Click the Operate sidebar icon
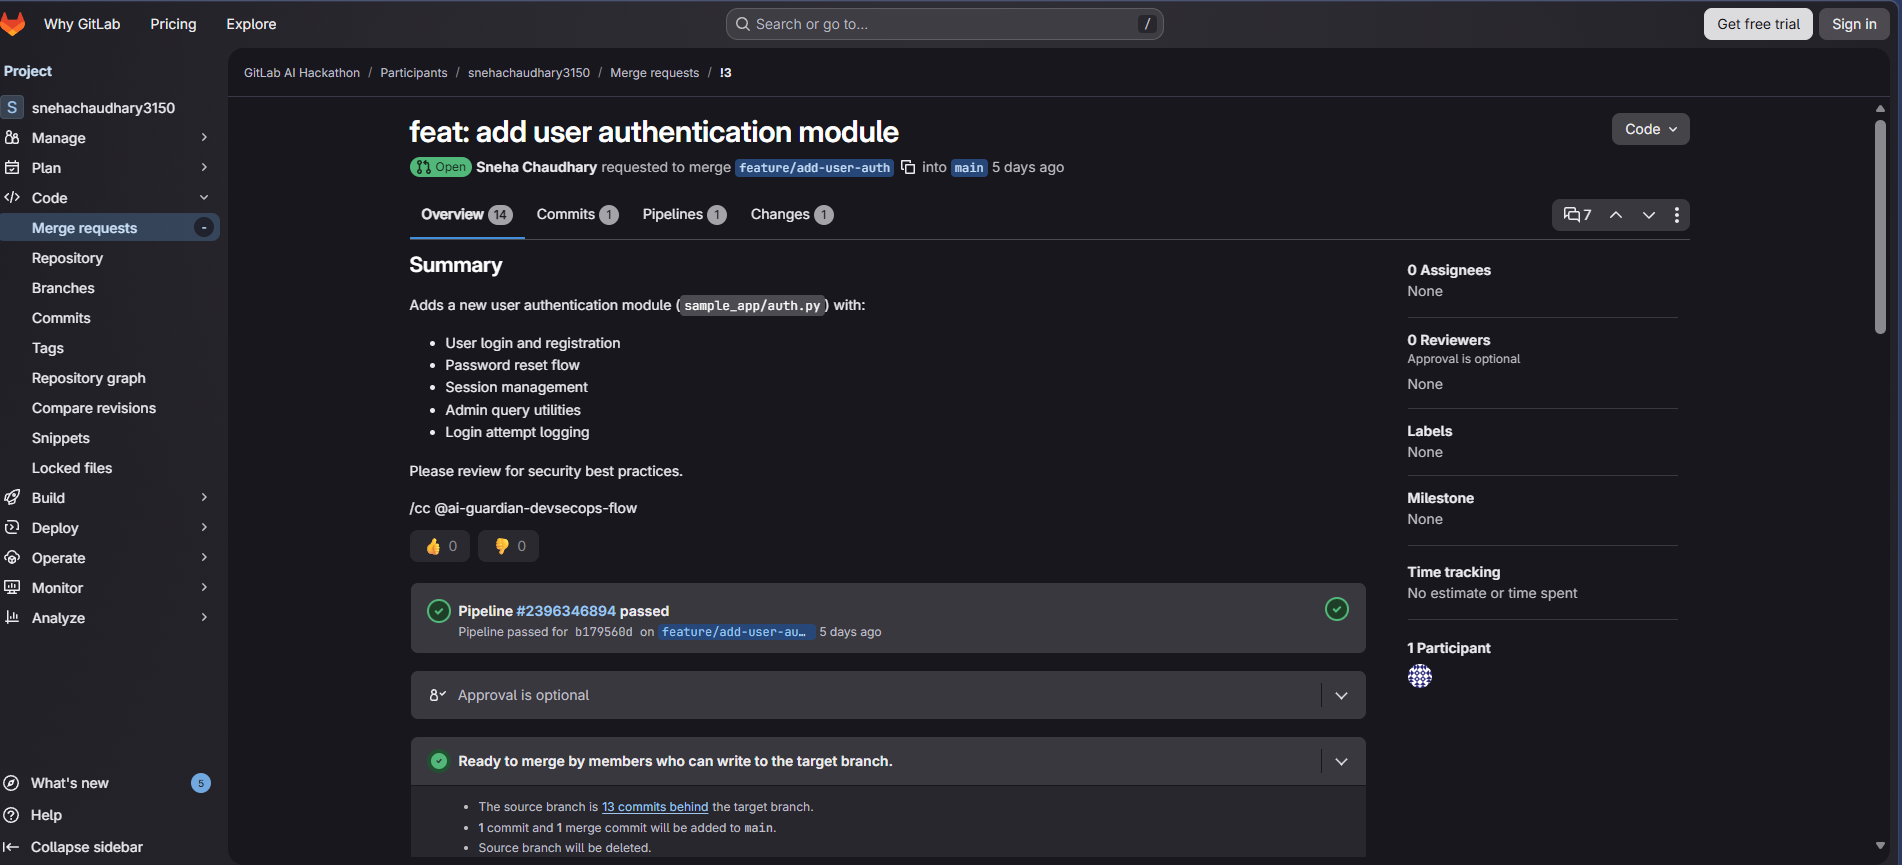The width and height of the screenshot is (1902, 865). [12, 557]
